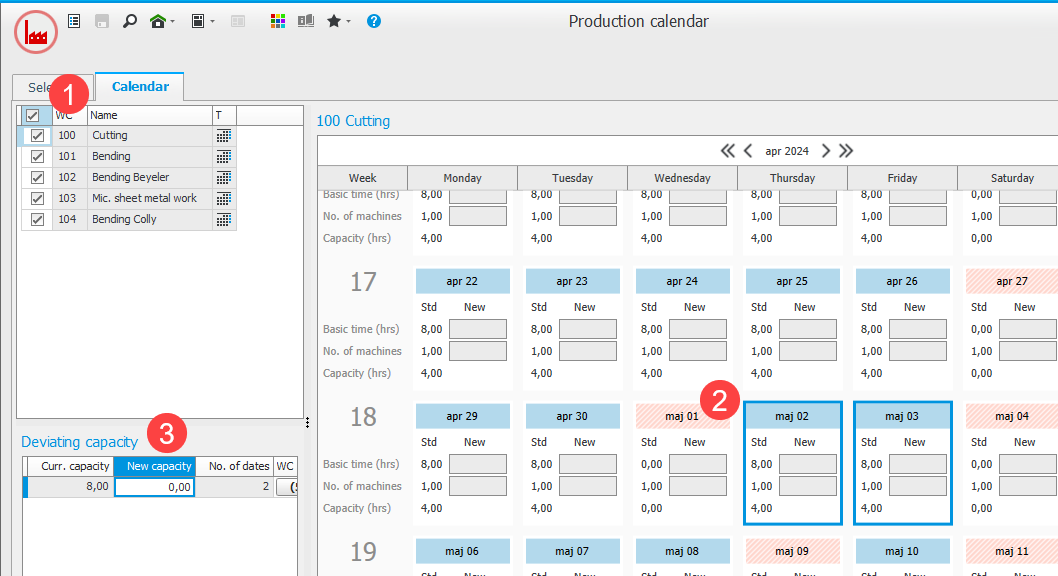Jump back with double-left arrow
The image size is (1058, 576).
(728, 151)
